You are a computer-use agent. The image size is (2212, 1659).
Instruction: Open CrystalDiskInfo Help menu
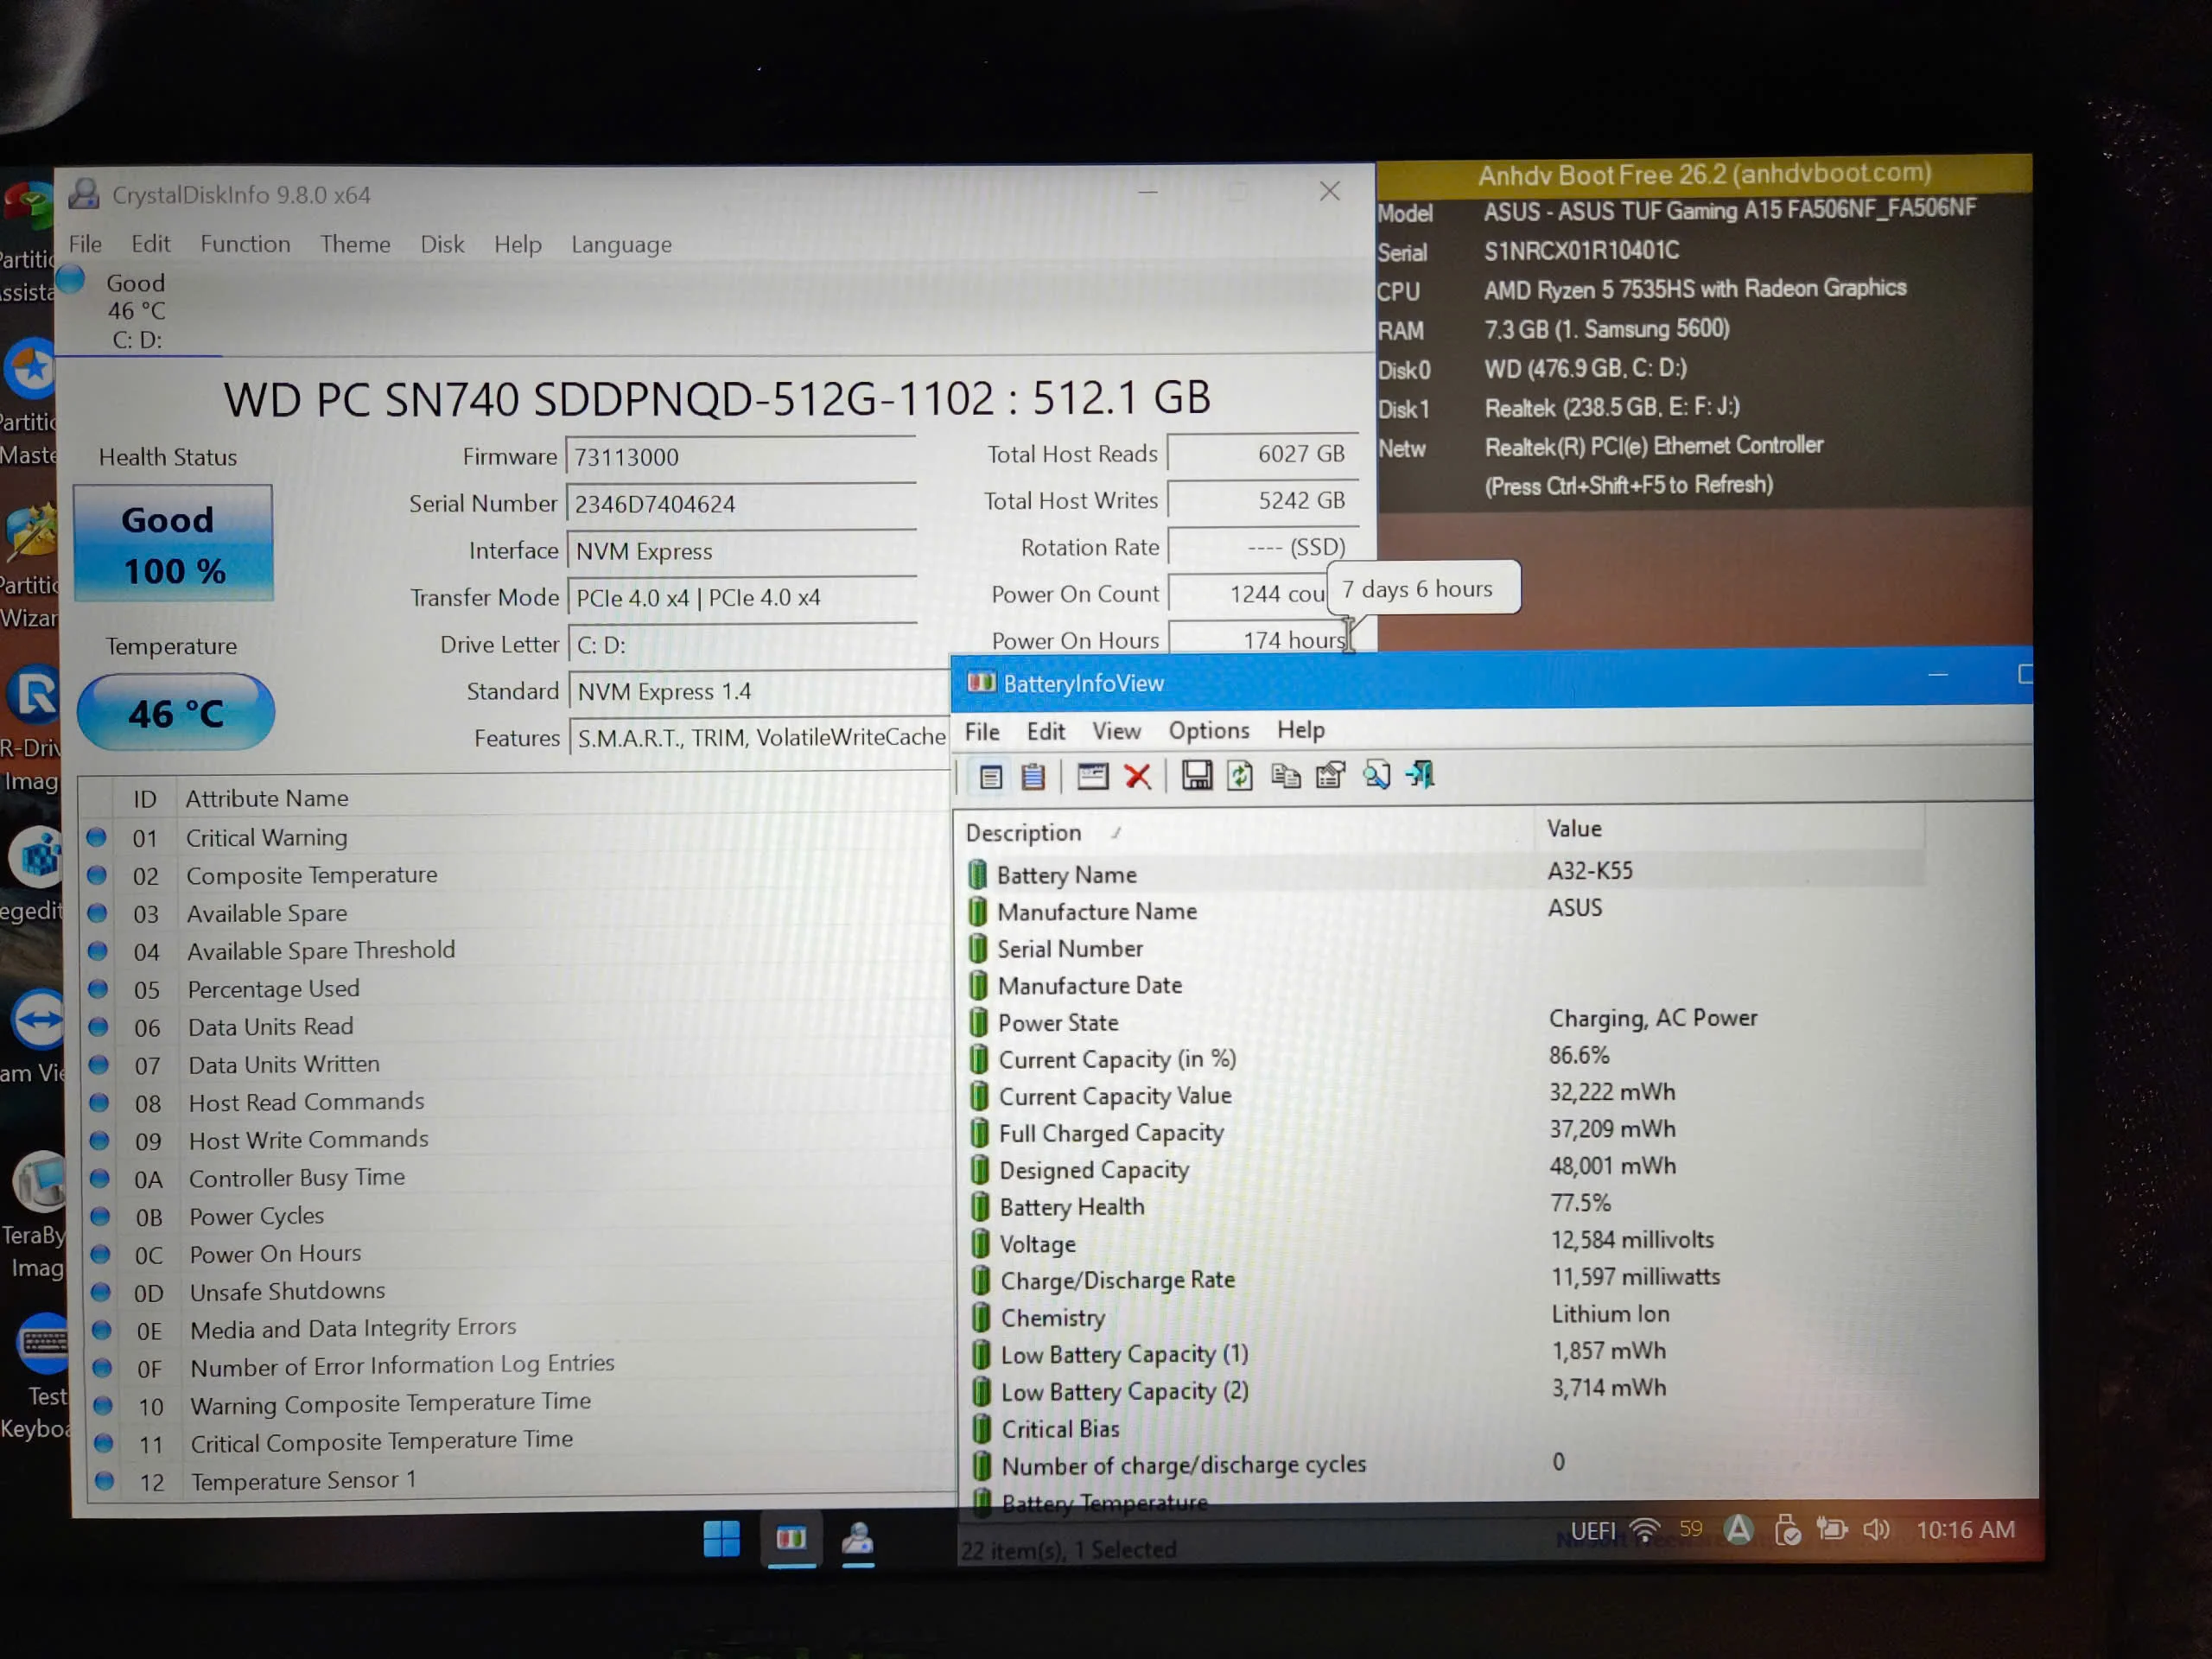(x=518, y=244)
